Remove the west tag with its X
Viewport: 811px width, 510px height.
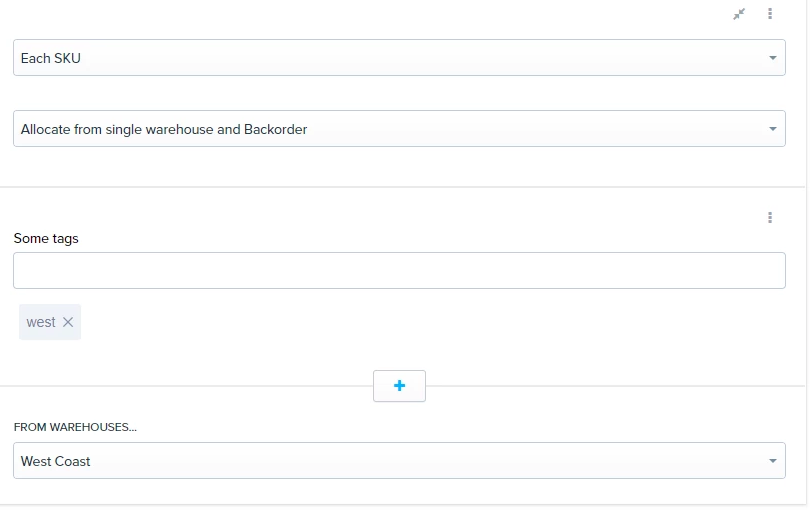click(x=68, y=322)
